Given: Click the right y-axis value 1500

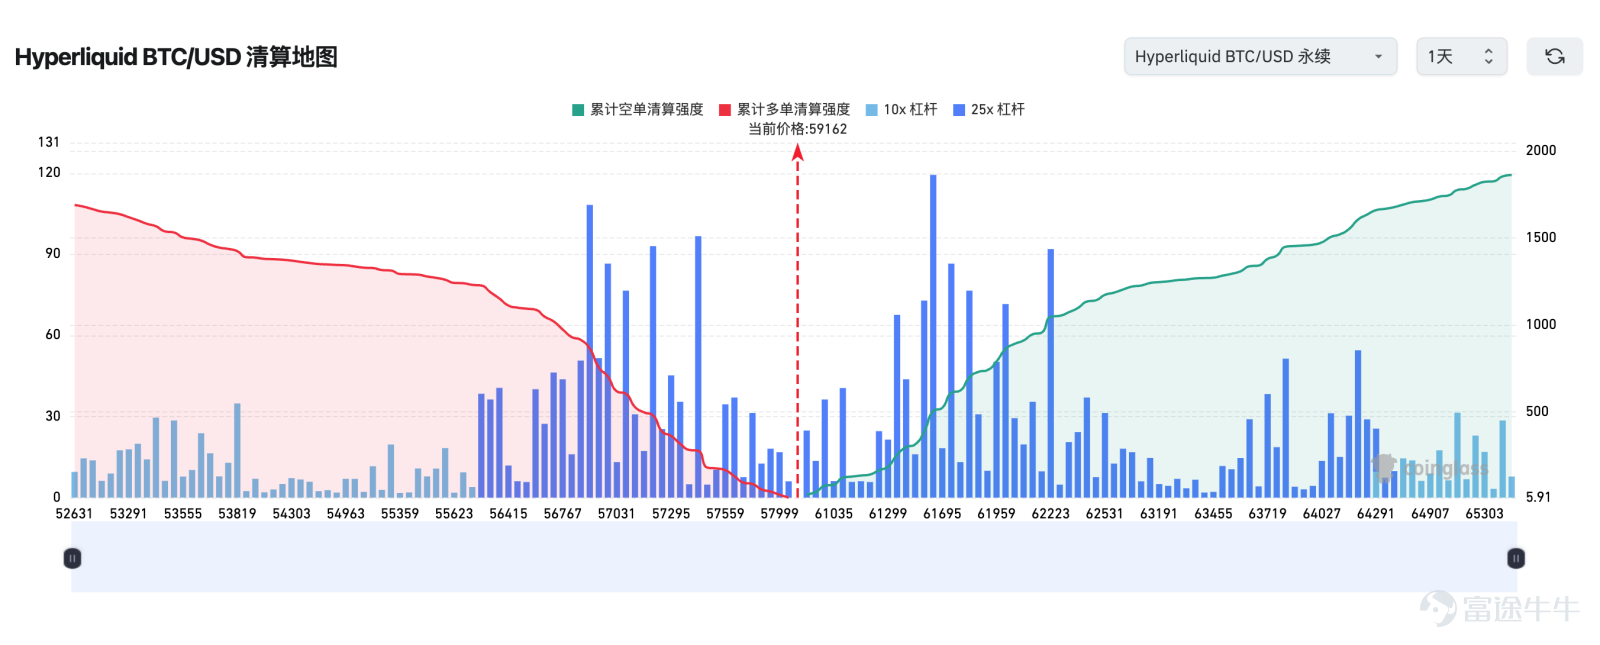Looking at the screenshot, I should coord(1541,237).
